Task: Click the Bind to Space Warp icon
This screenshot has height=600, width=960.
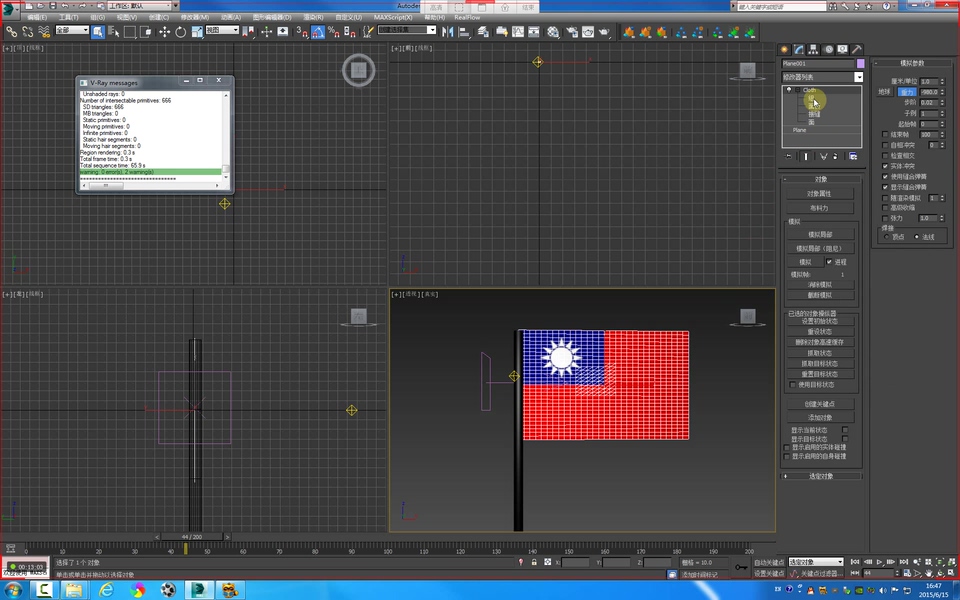Action: pyautogui.click(x=44, y=32)
